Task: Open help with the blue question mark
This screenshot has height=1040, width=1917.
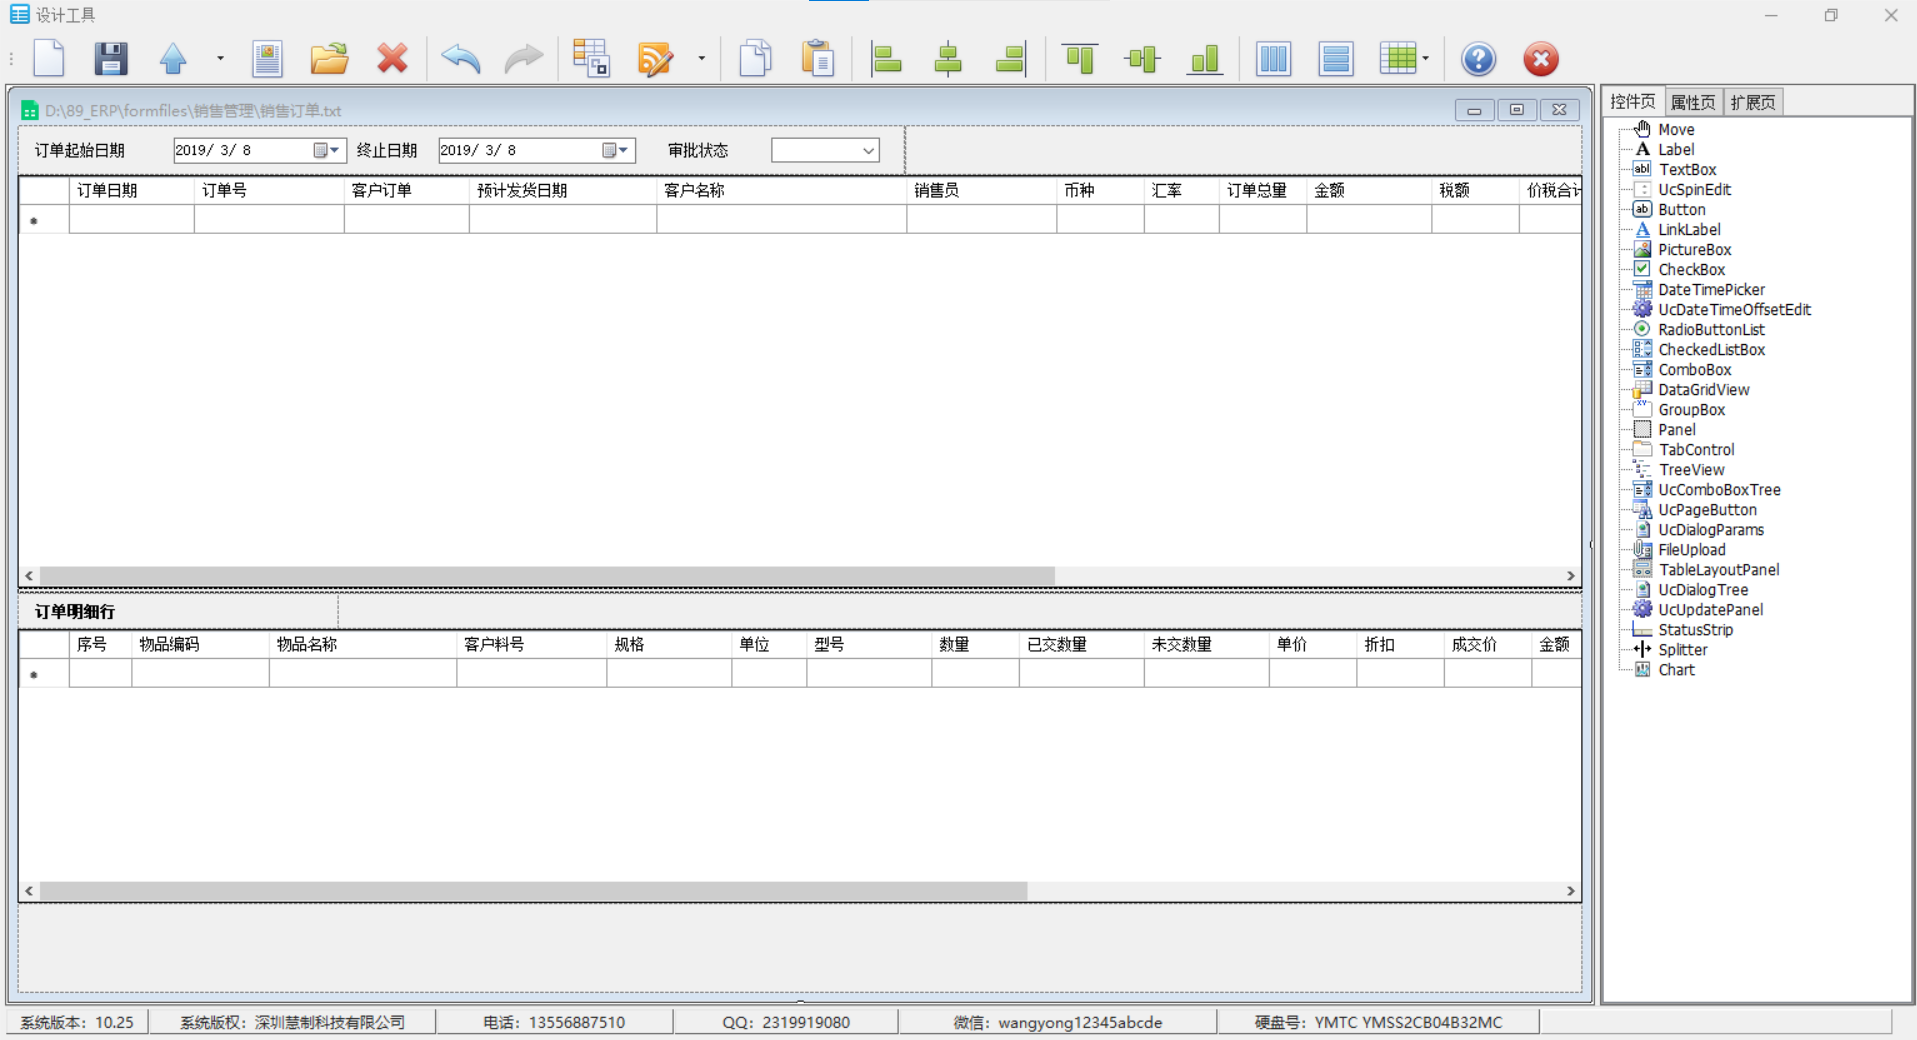Action: click(1478, 59)
